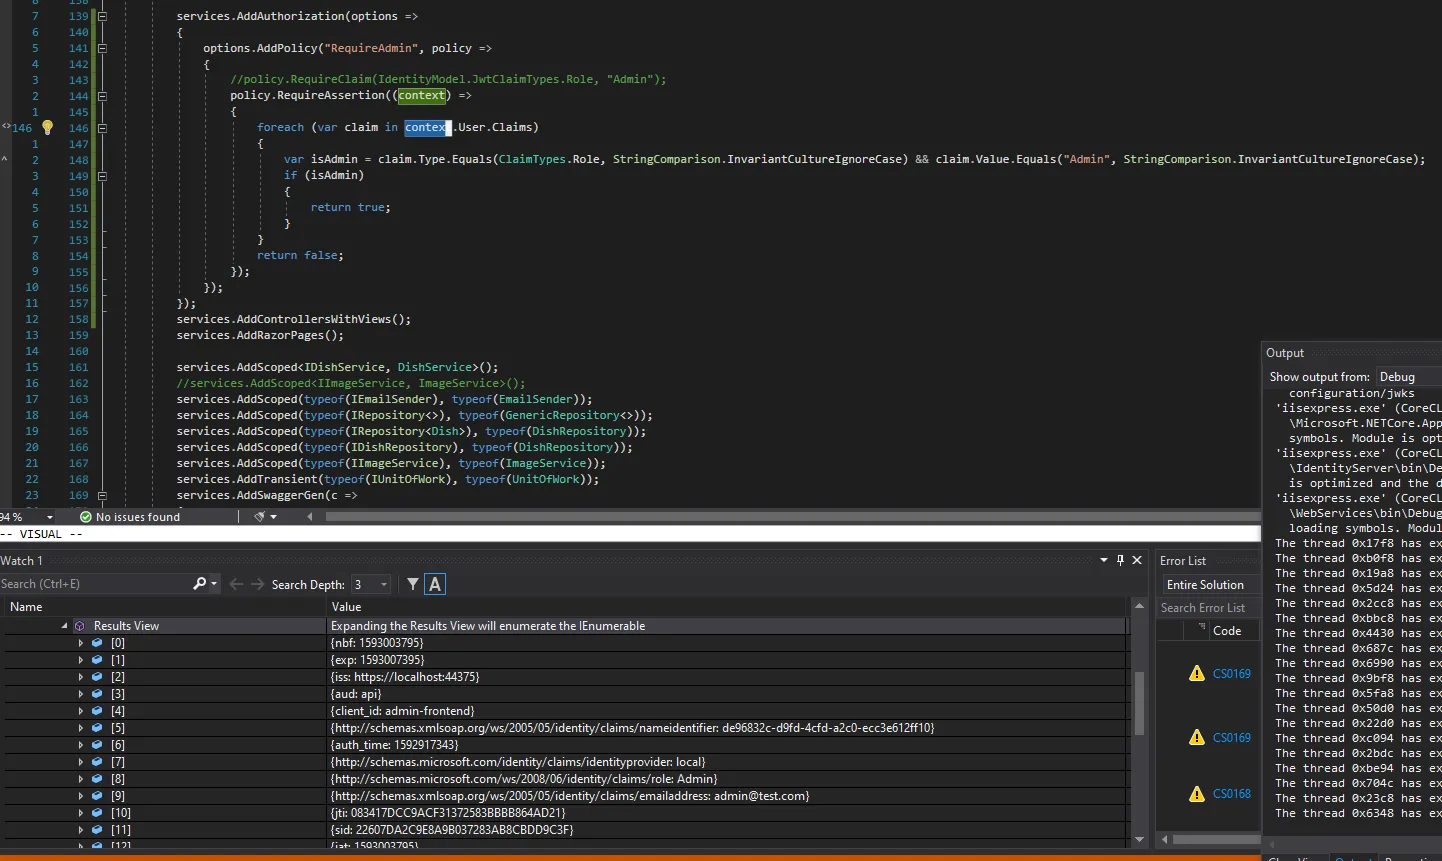Click the Error List panel title
The width and height of the screenshot is (1442, 861).
pos(1182,561)
